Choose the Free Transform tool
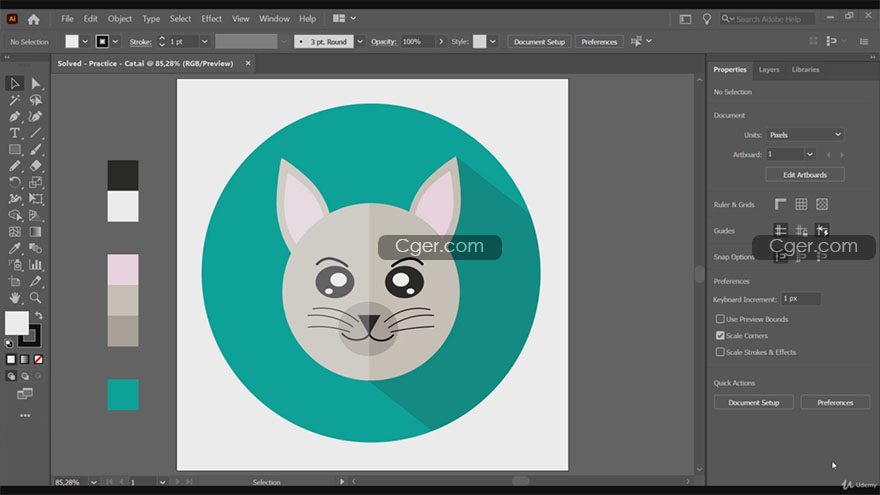The width and height of the screenshot is (880, 495). 36,199
